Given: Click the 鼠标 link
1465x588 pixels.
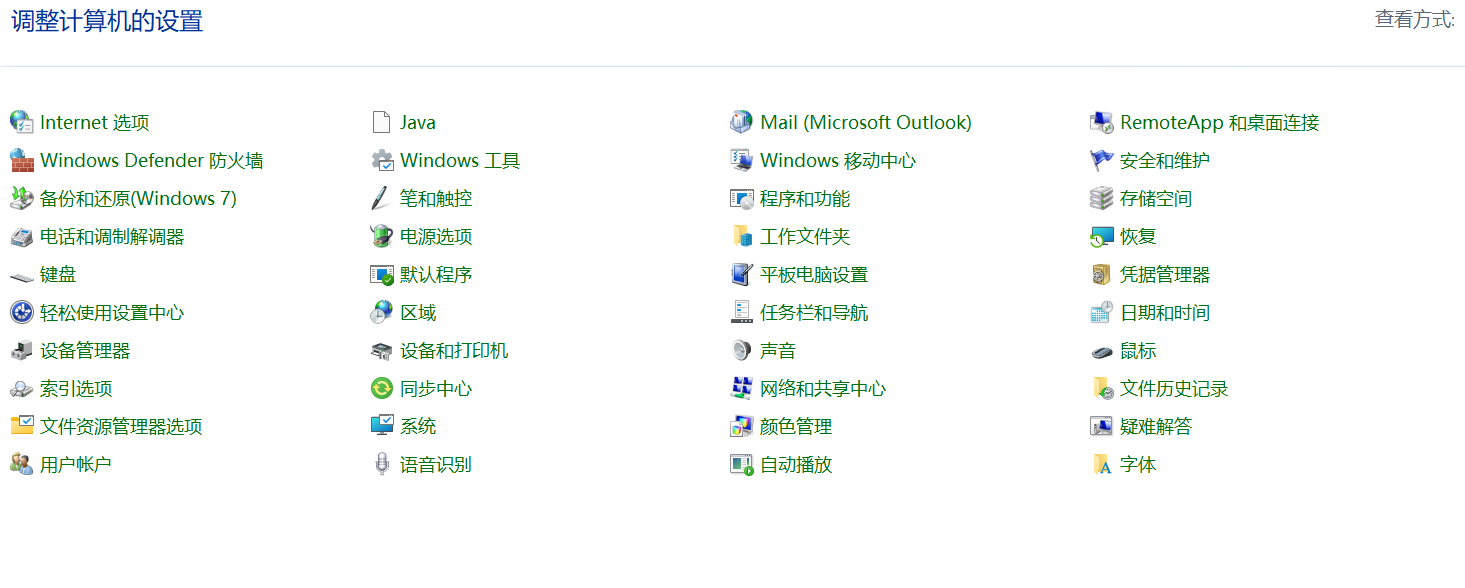Looking at the screenshot, I should [x=1138, y=350].
